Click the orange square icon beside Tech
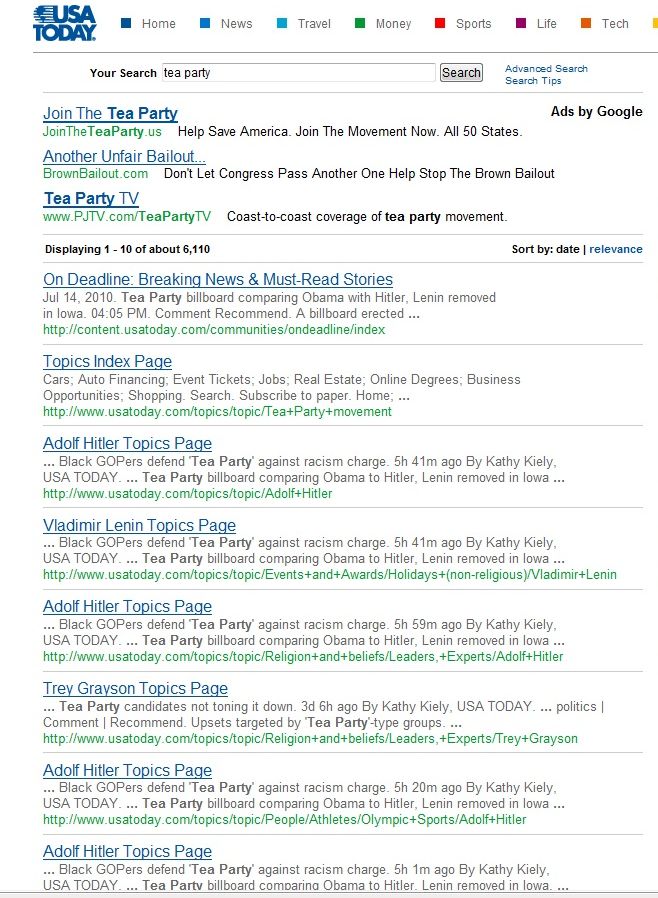The height and width of the screenshot is (898, 658). tap(585, 23)
